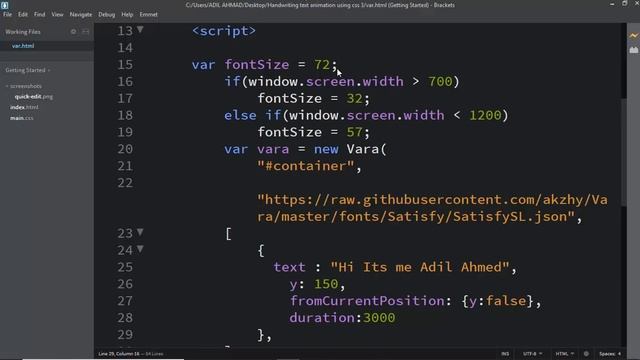Image resolution: width=640 pixels, height=360 pixels.
Task: Open the View menu
Action: point(57,14)
